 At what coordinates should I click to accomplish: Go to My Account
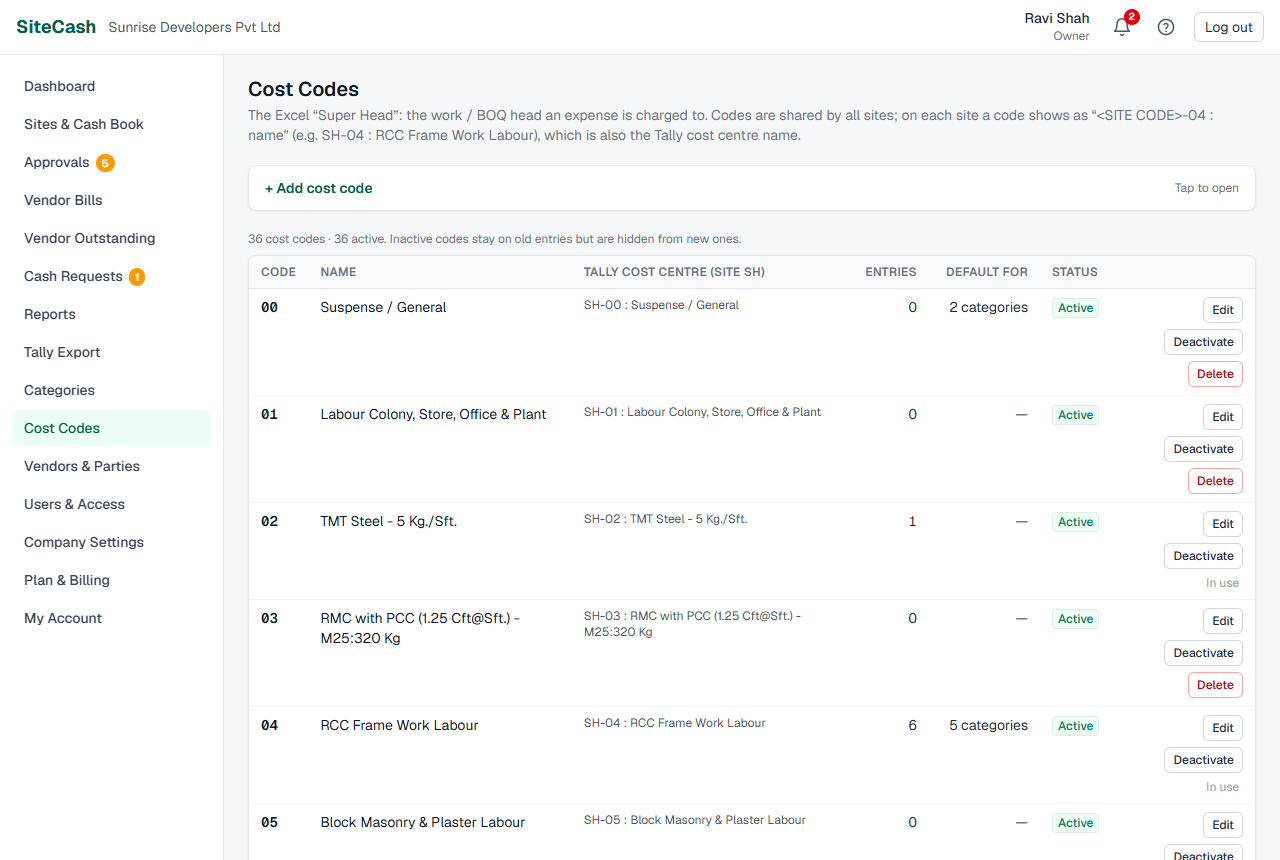point(111,618)
